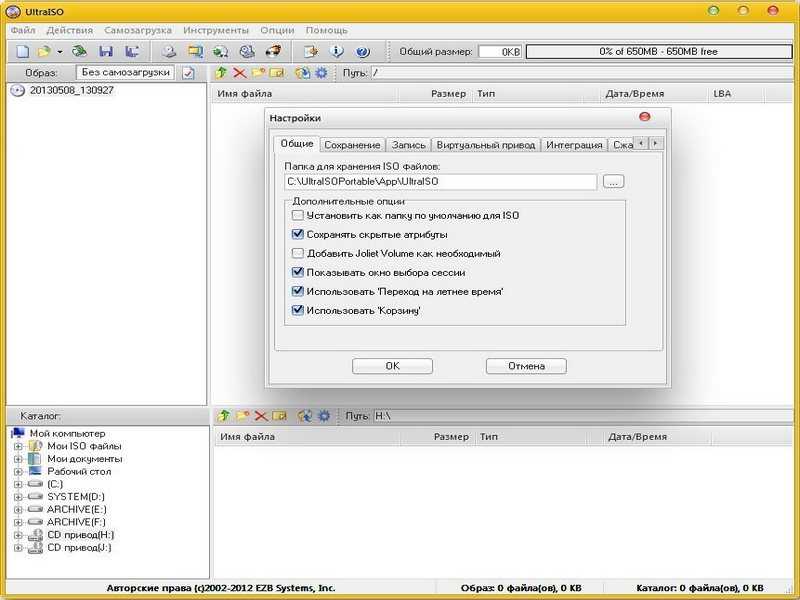The height and width of the screenshot is (600, 800).
Task: Click the Up arrow in image pane toolbar
Action: pos(221,73)
